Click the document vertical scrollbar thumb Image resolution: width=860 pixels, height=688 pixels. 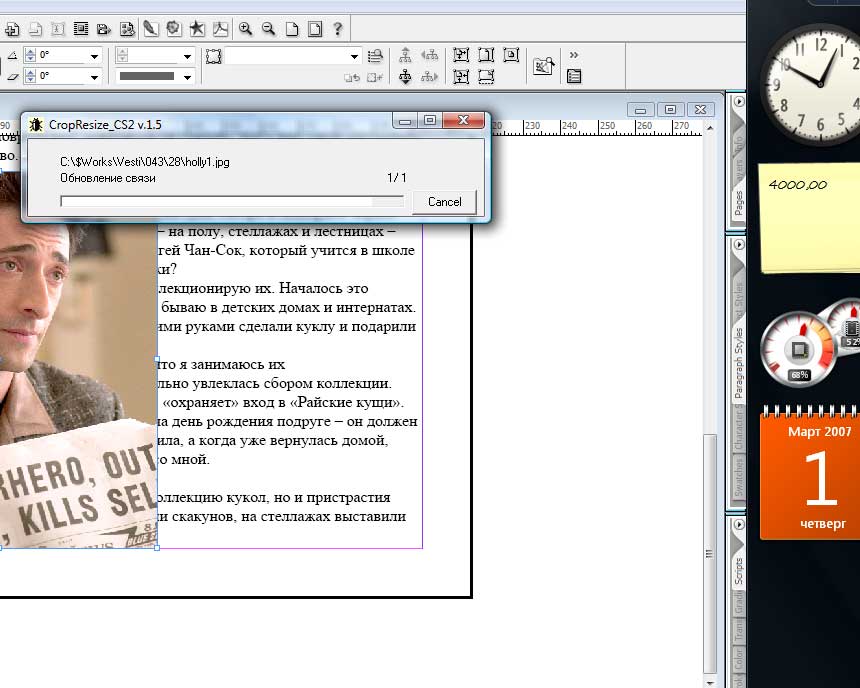point(710,554)
